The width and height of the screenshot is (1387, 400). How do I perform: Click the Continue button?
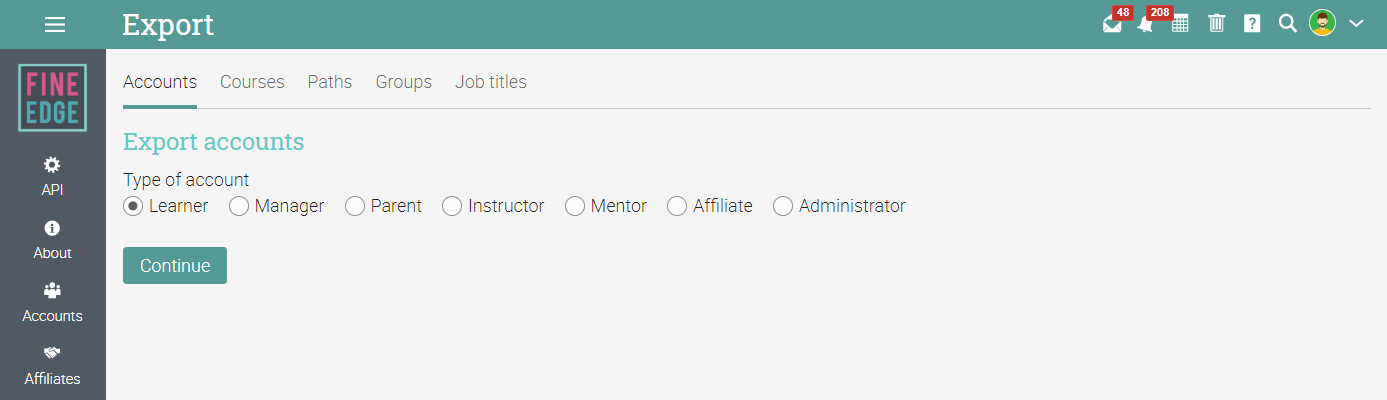tap(175, 266)
